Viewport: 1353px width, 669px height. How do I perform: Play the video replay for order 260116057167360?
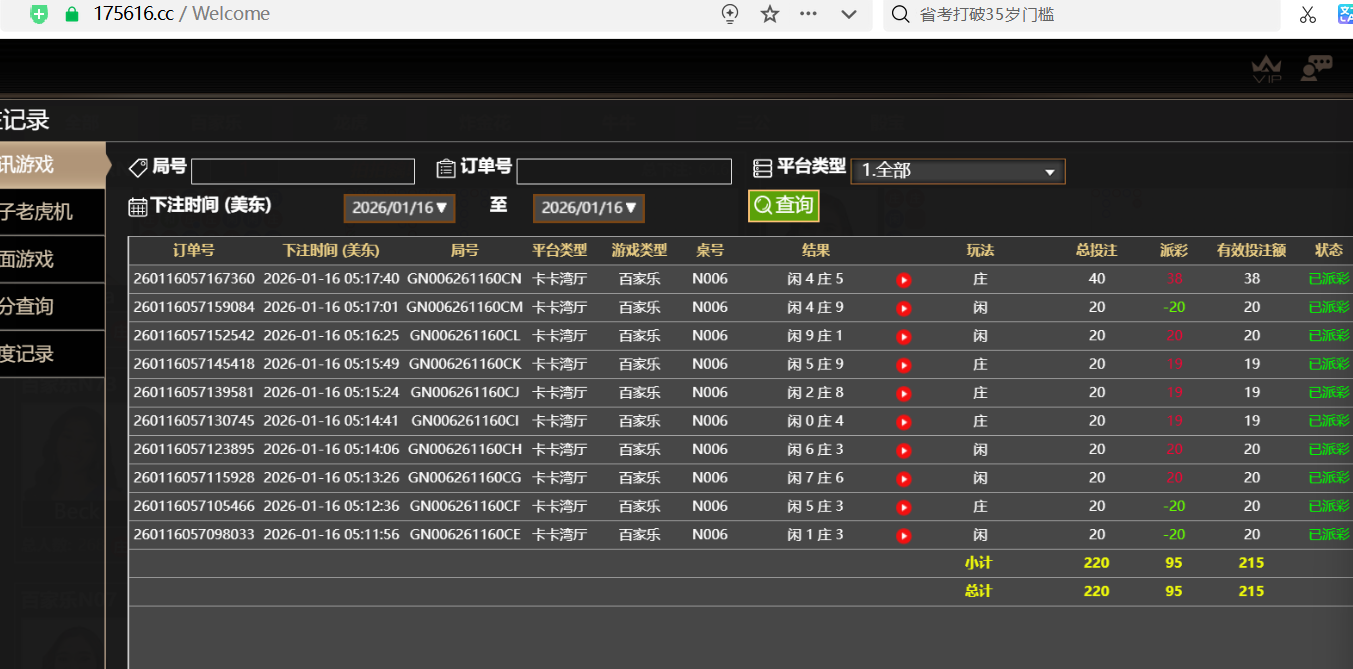pos(904,280)
